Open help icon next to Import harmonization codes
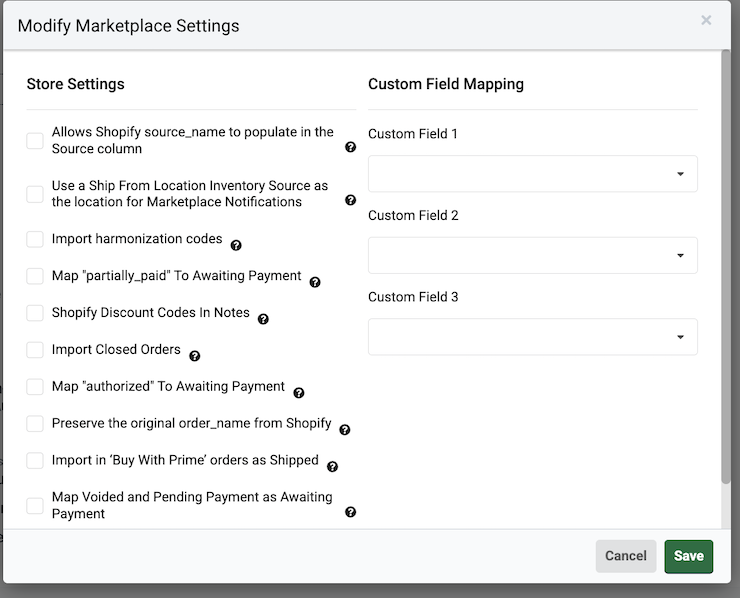740x598 pixels. pyautogui.click(x=236, y=245)
